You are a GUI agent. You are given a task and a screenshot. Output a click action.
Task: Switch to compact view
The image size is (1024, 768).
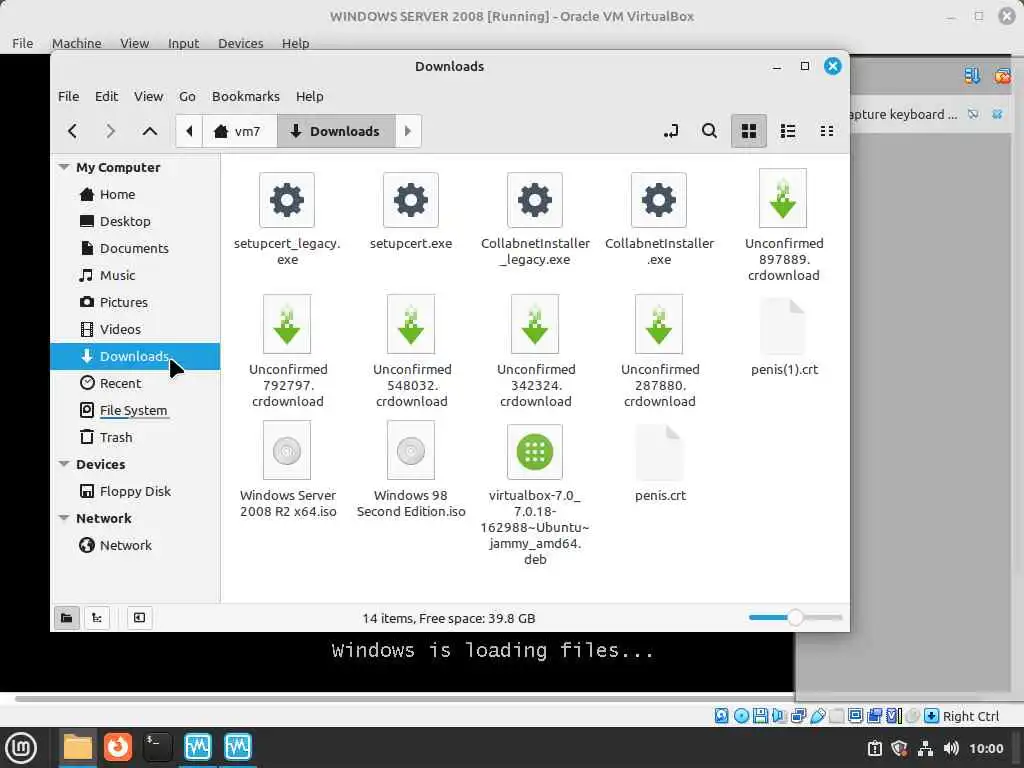826,131
